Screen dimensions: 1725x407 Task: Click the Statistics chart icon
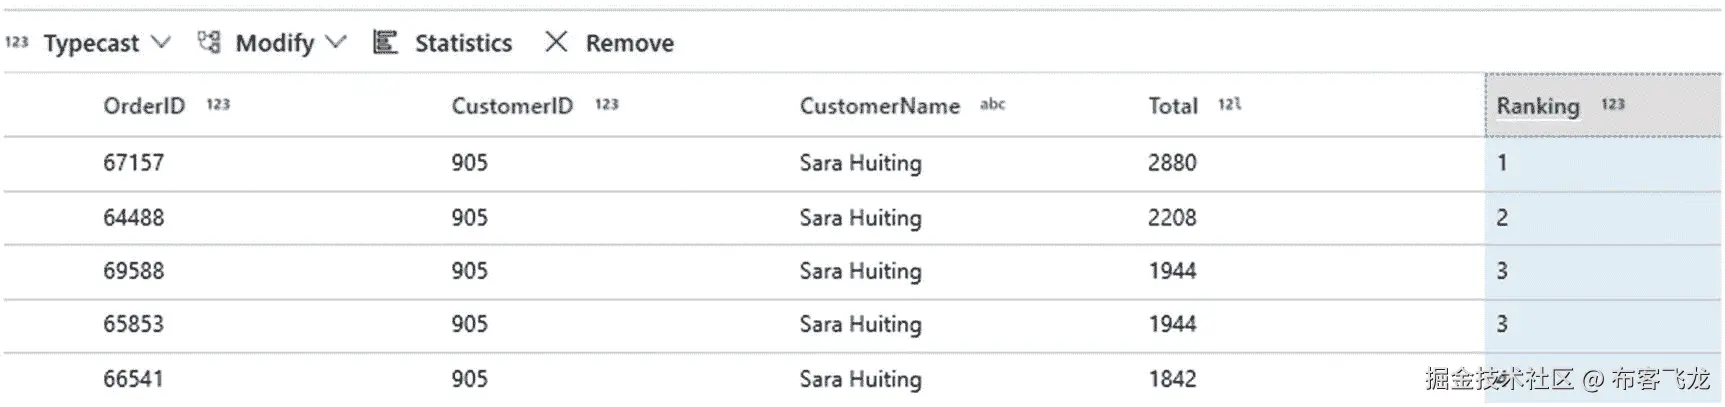coord(385,42)
